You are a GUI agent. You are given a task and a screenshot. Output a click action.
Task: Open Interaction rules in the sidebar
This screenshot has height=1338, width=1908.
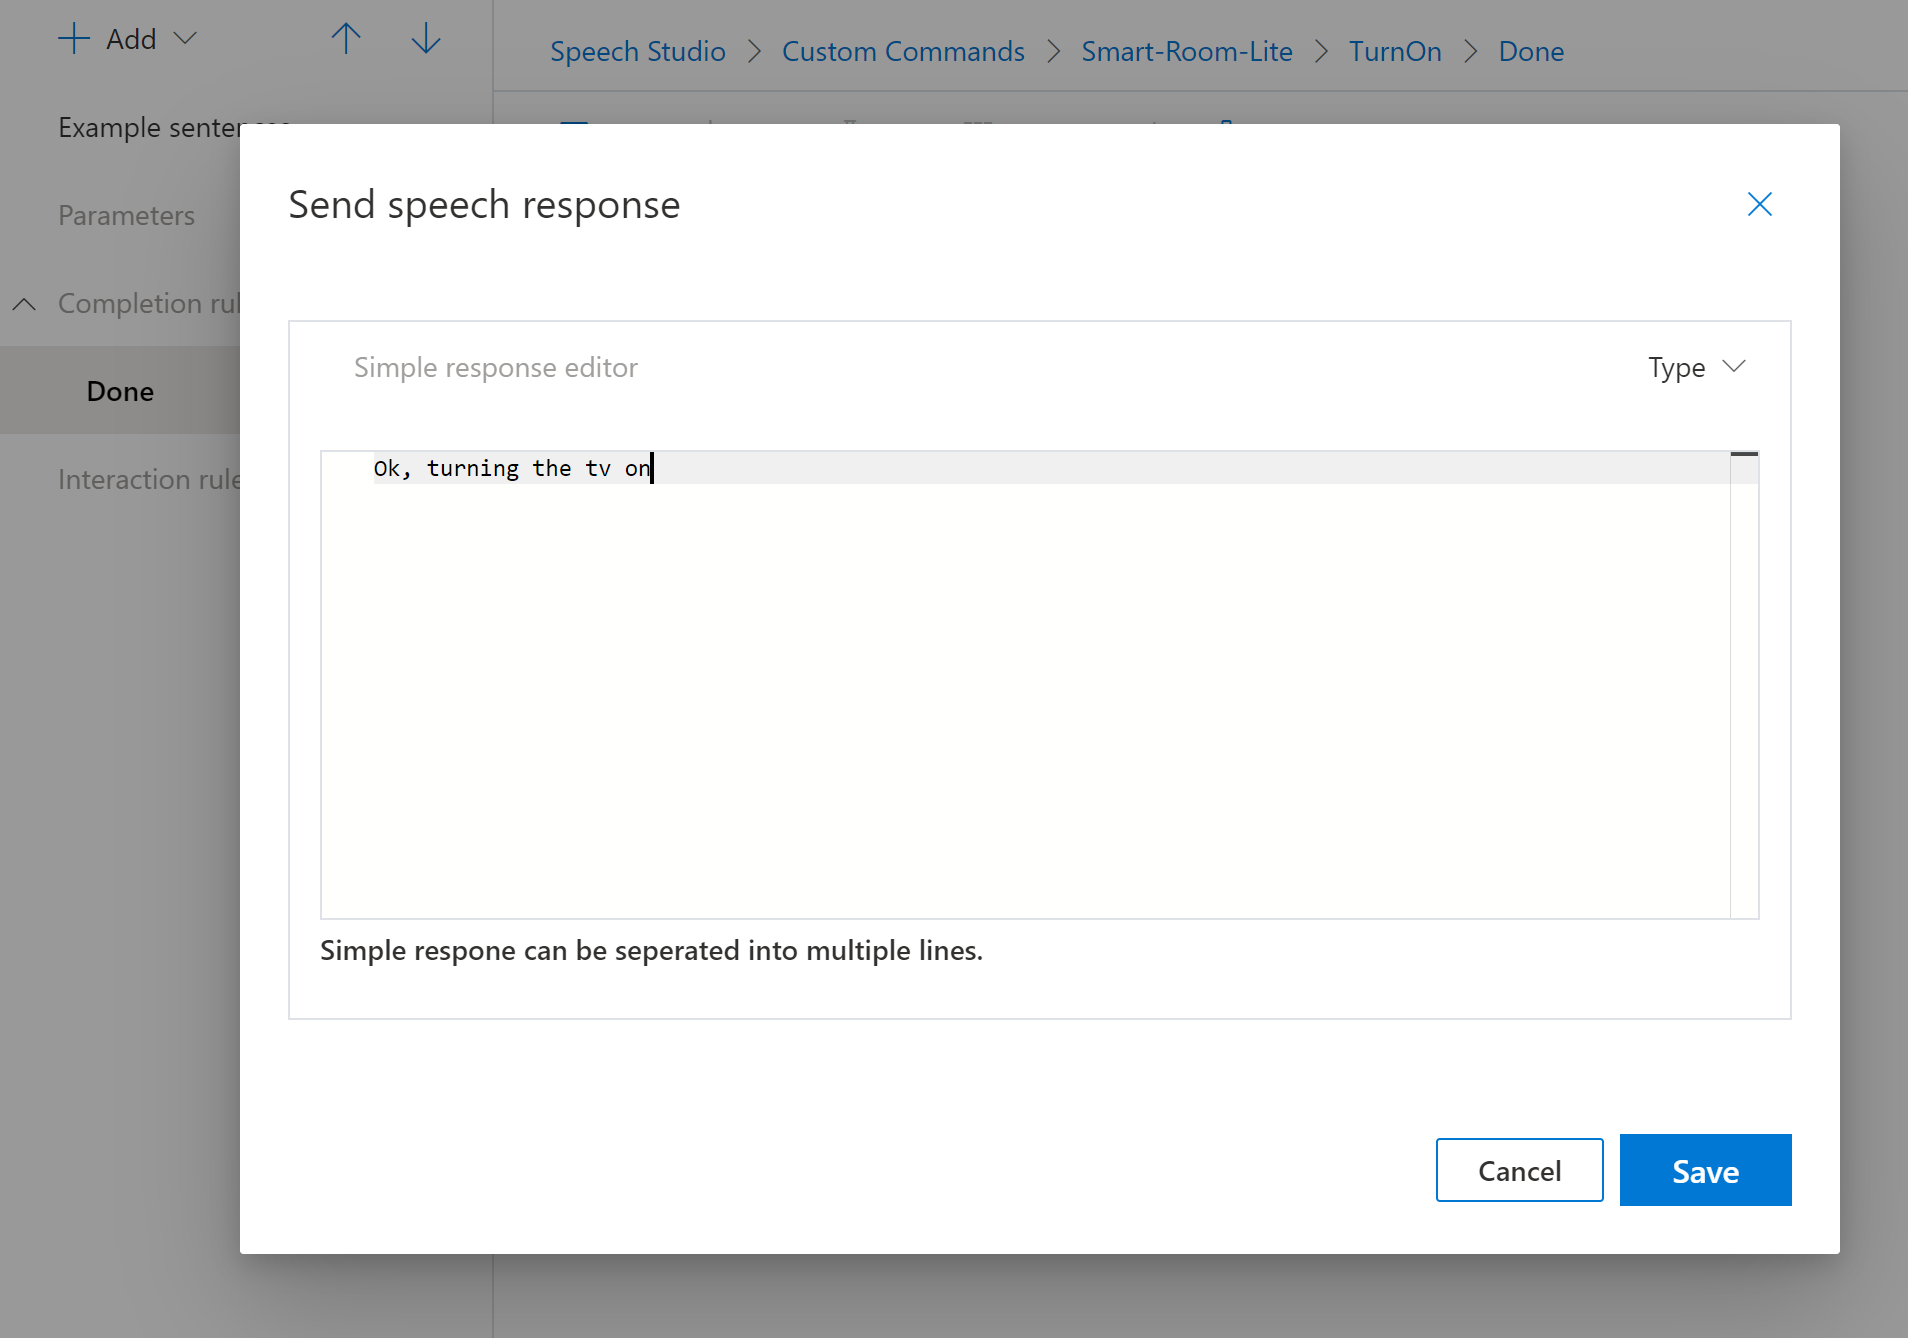coord(149,480)
